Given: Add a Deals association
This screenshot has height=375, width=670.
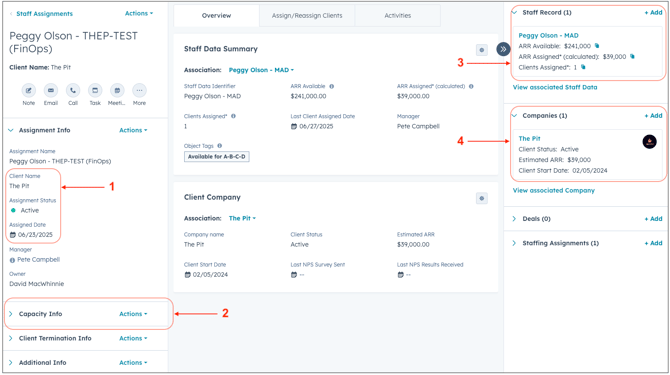Looking at the screenshot, I should (x=653, y=219).
